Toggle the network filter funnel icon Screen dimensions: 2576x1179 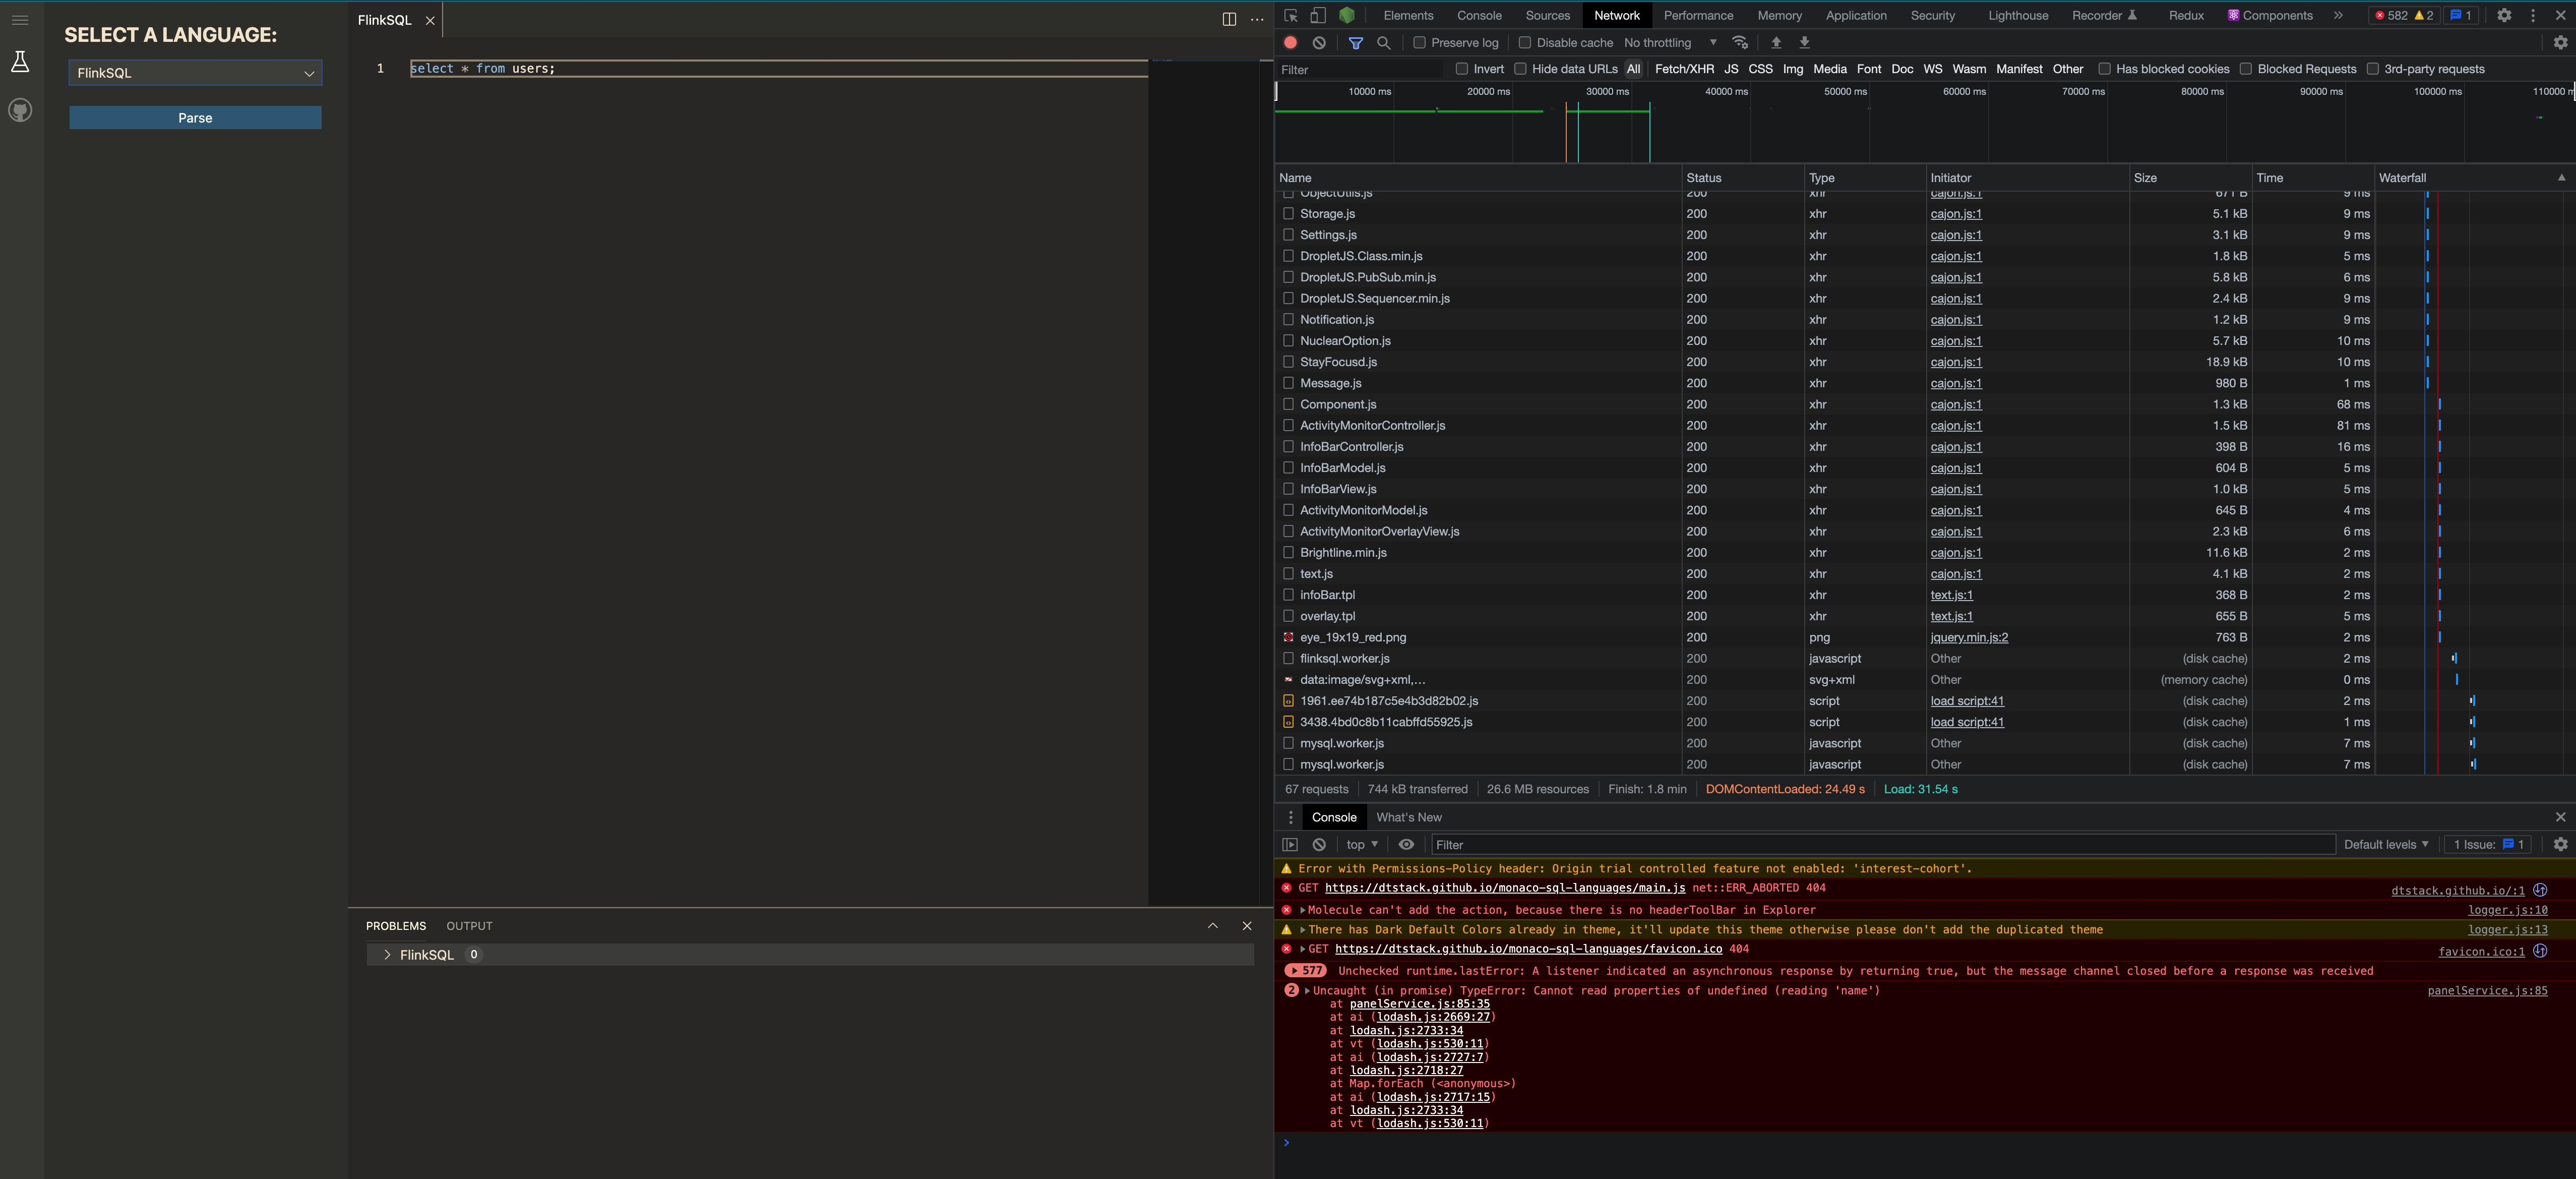(x=1355, y=43)
